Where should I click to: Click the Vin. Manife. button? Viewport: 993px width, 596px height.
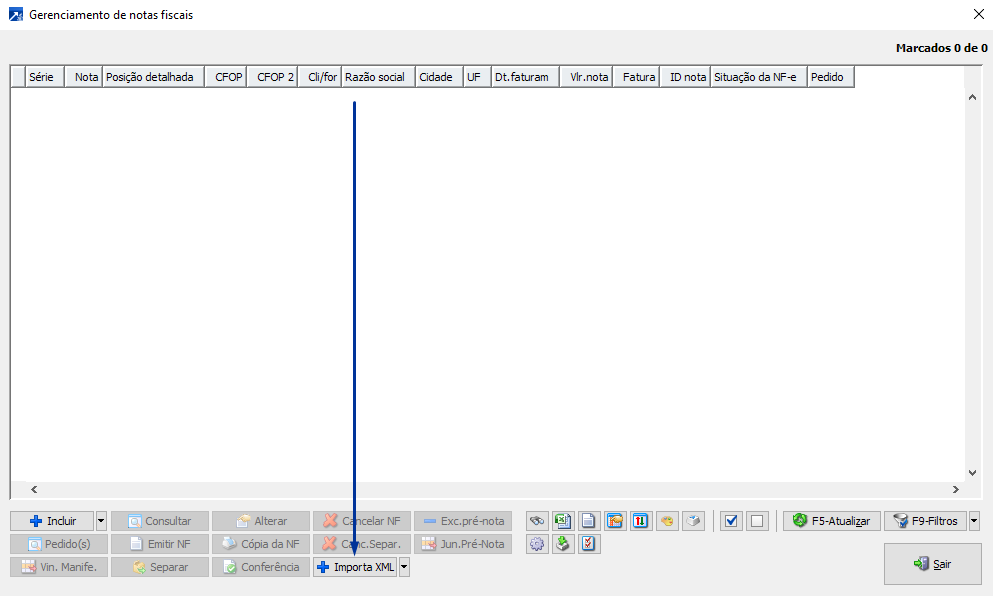point(59,567)
